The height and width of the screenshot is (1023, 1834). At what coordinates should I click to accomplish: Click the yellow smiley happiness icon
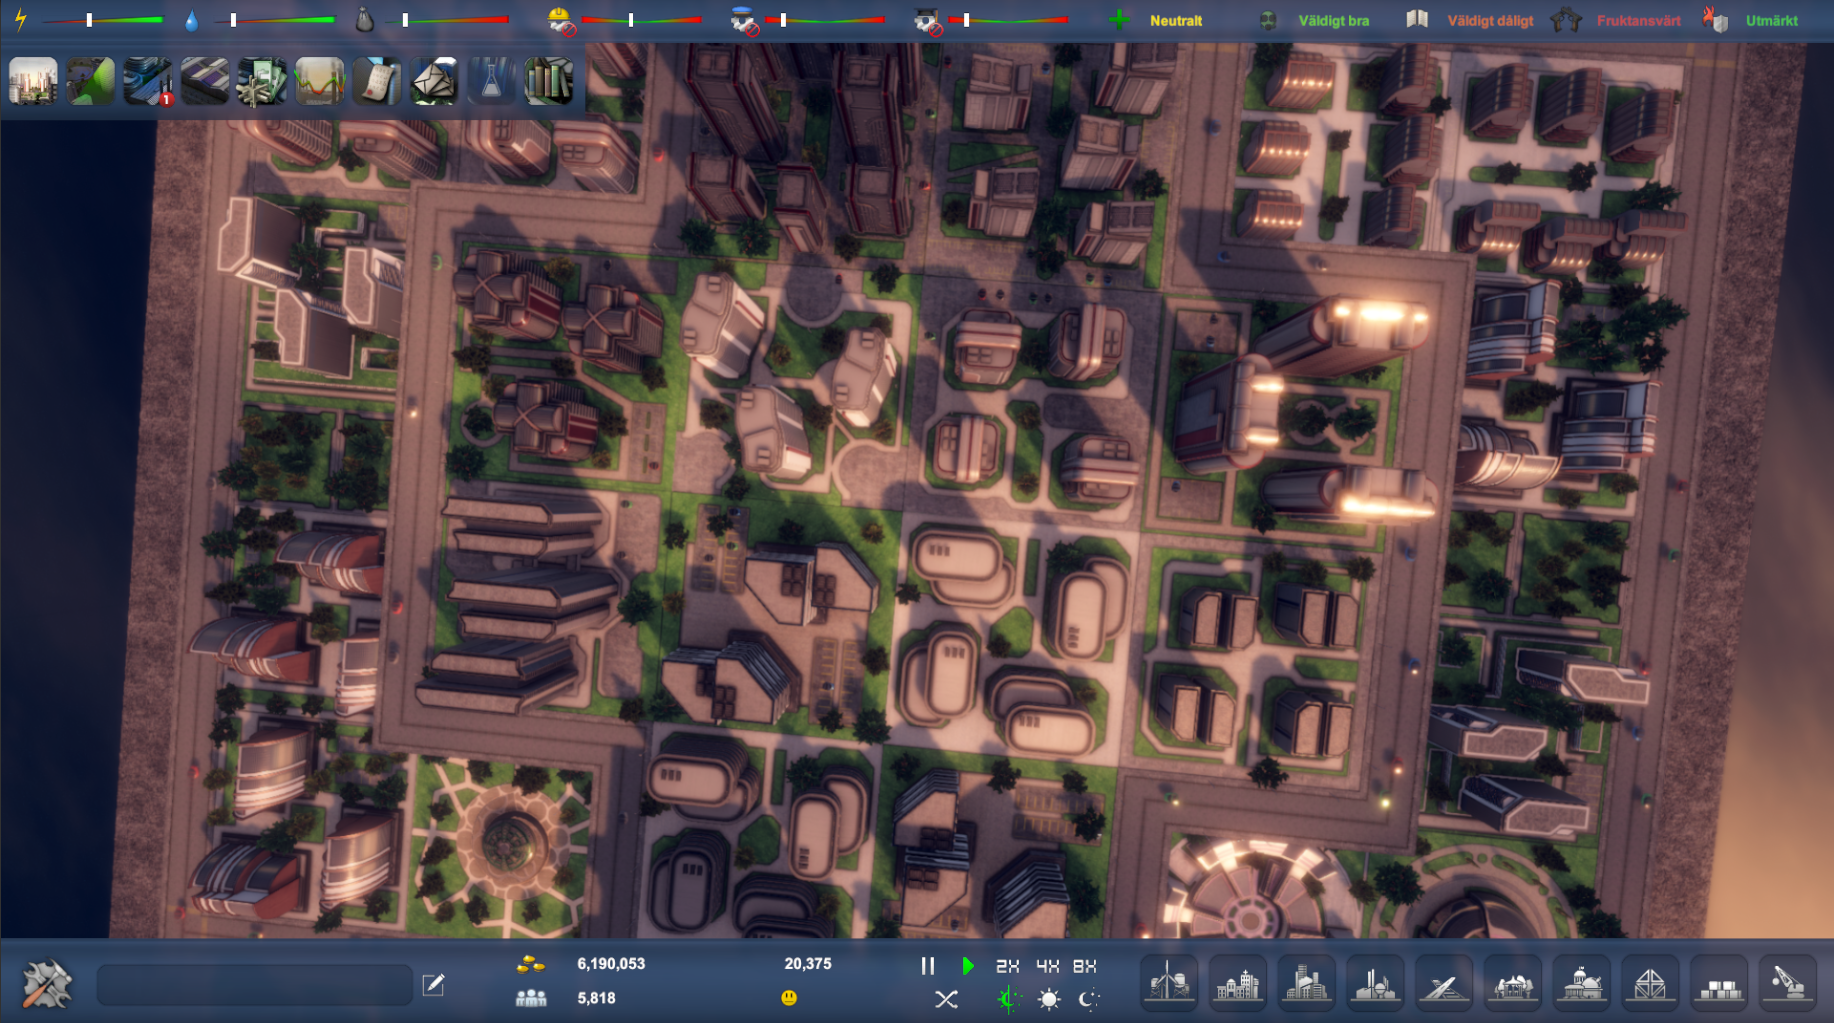[789, 998]
